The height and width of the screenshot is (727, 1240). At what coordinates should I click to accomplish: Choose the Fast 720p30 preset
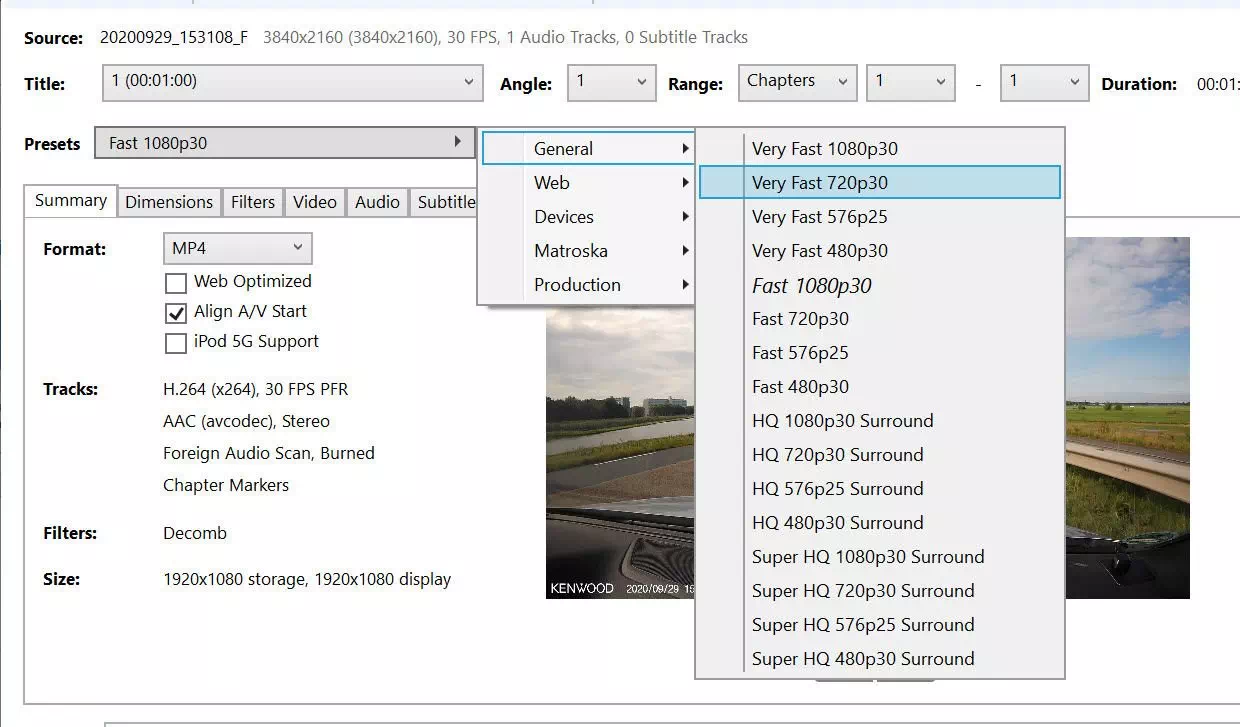(880, 319)
